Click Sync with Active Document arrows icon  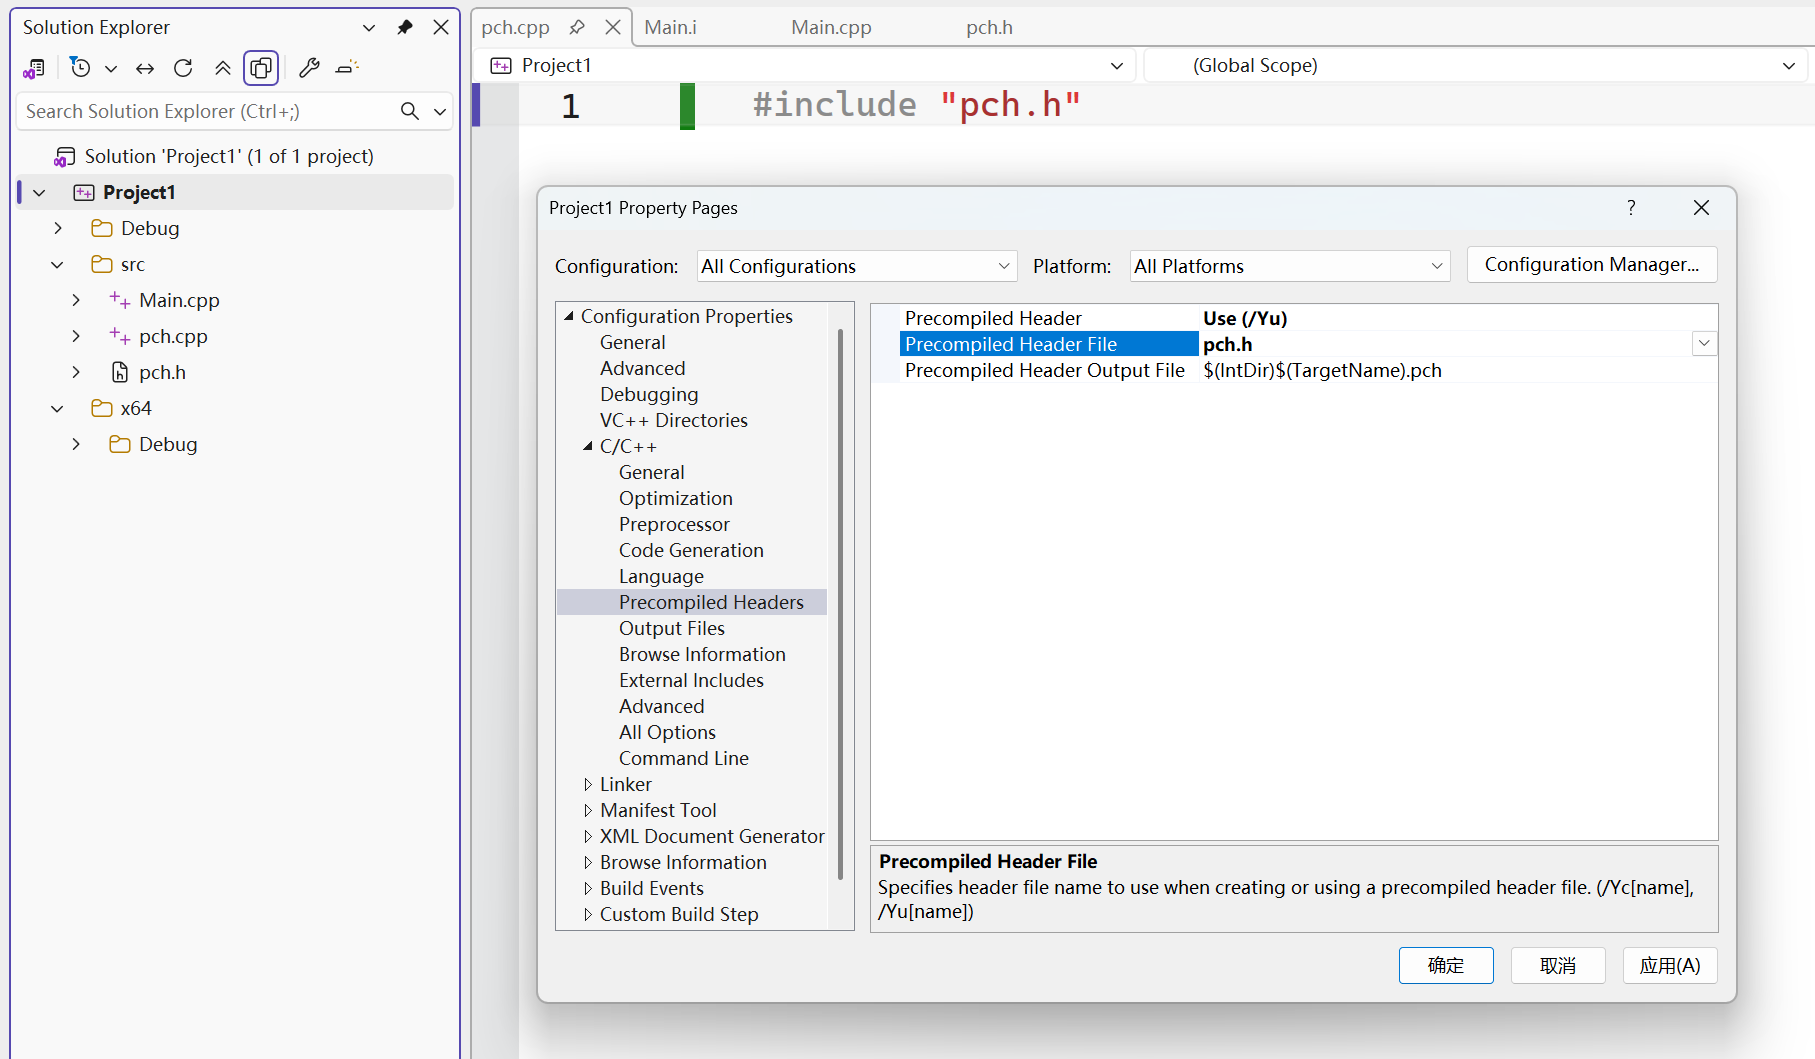coord(145,68)
